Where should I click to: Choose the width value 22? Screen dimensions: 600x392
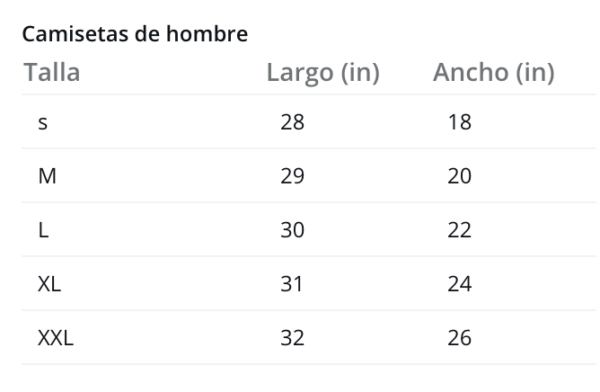460,230
